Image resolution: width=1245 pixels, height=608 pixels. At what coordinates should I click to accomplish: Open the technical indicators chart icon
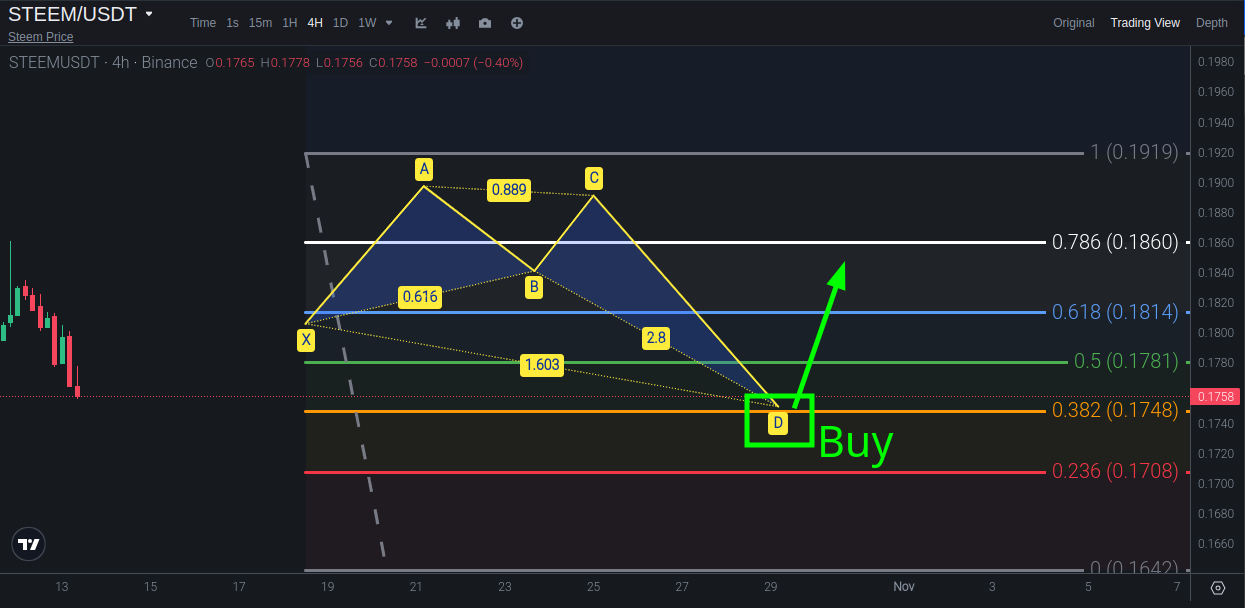click(x=421, y=23)
